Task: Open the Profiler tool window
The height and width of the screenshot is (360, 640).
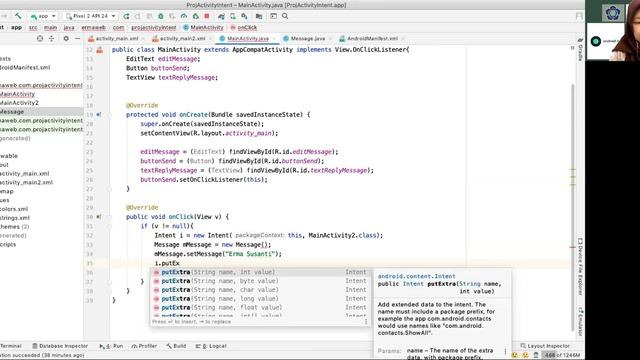Action: pyautogui.click(x=144, y=346)
